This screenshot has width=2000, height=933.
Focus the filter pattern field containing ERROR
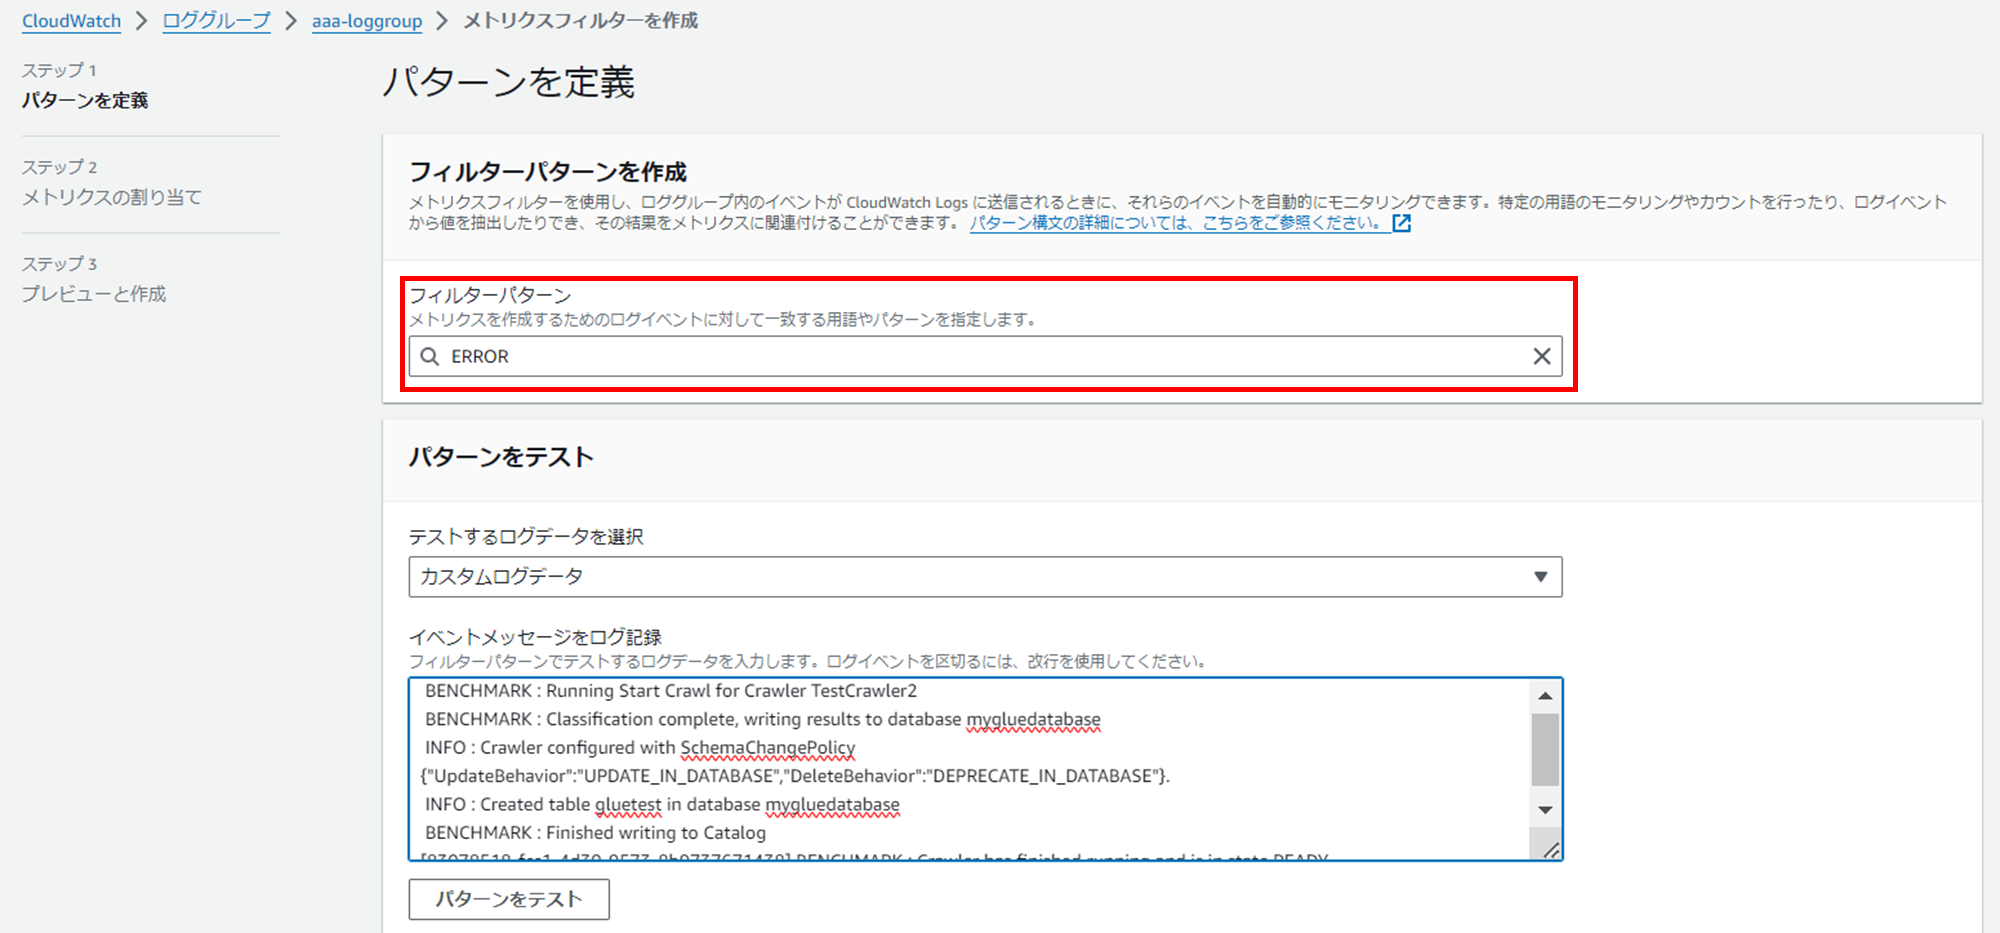click(x=985, y=356)
